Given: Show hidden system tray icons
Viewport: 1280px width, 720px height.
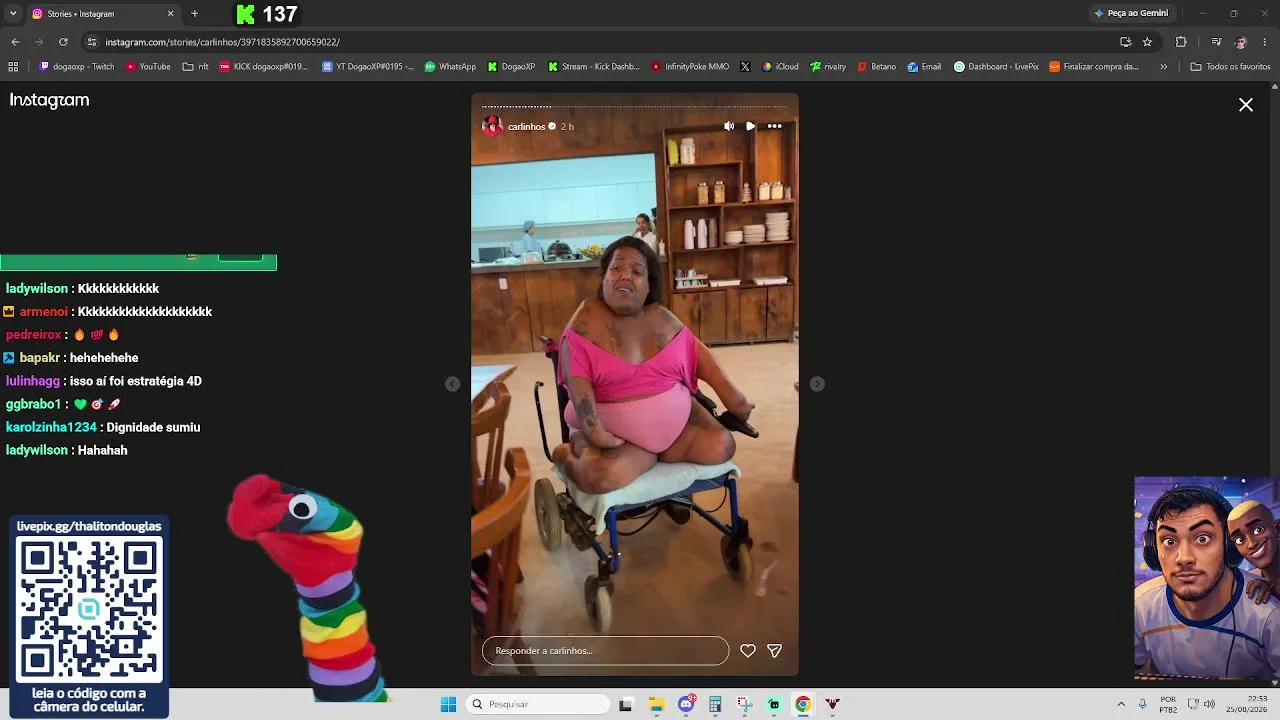Looking at the screenshot, I should (1121, 704).
